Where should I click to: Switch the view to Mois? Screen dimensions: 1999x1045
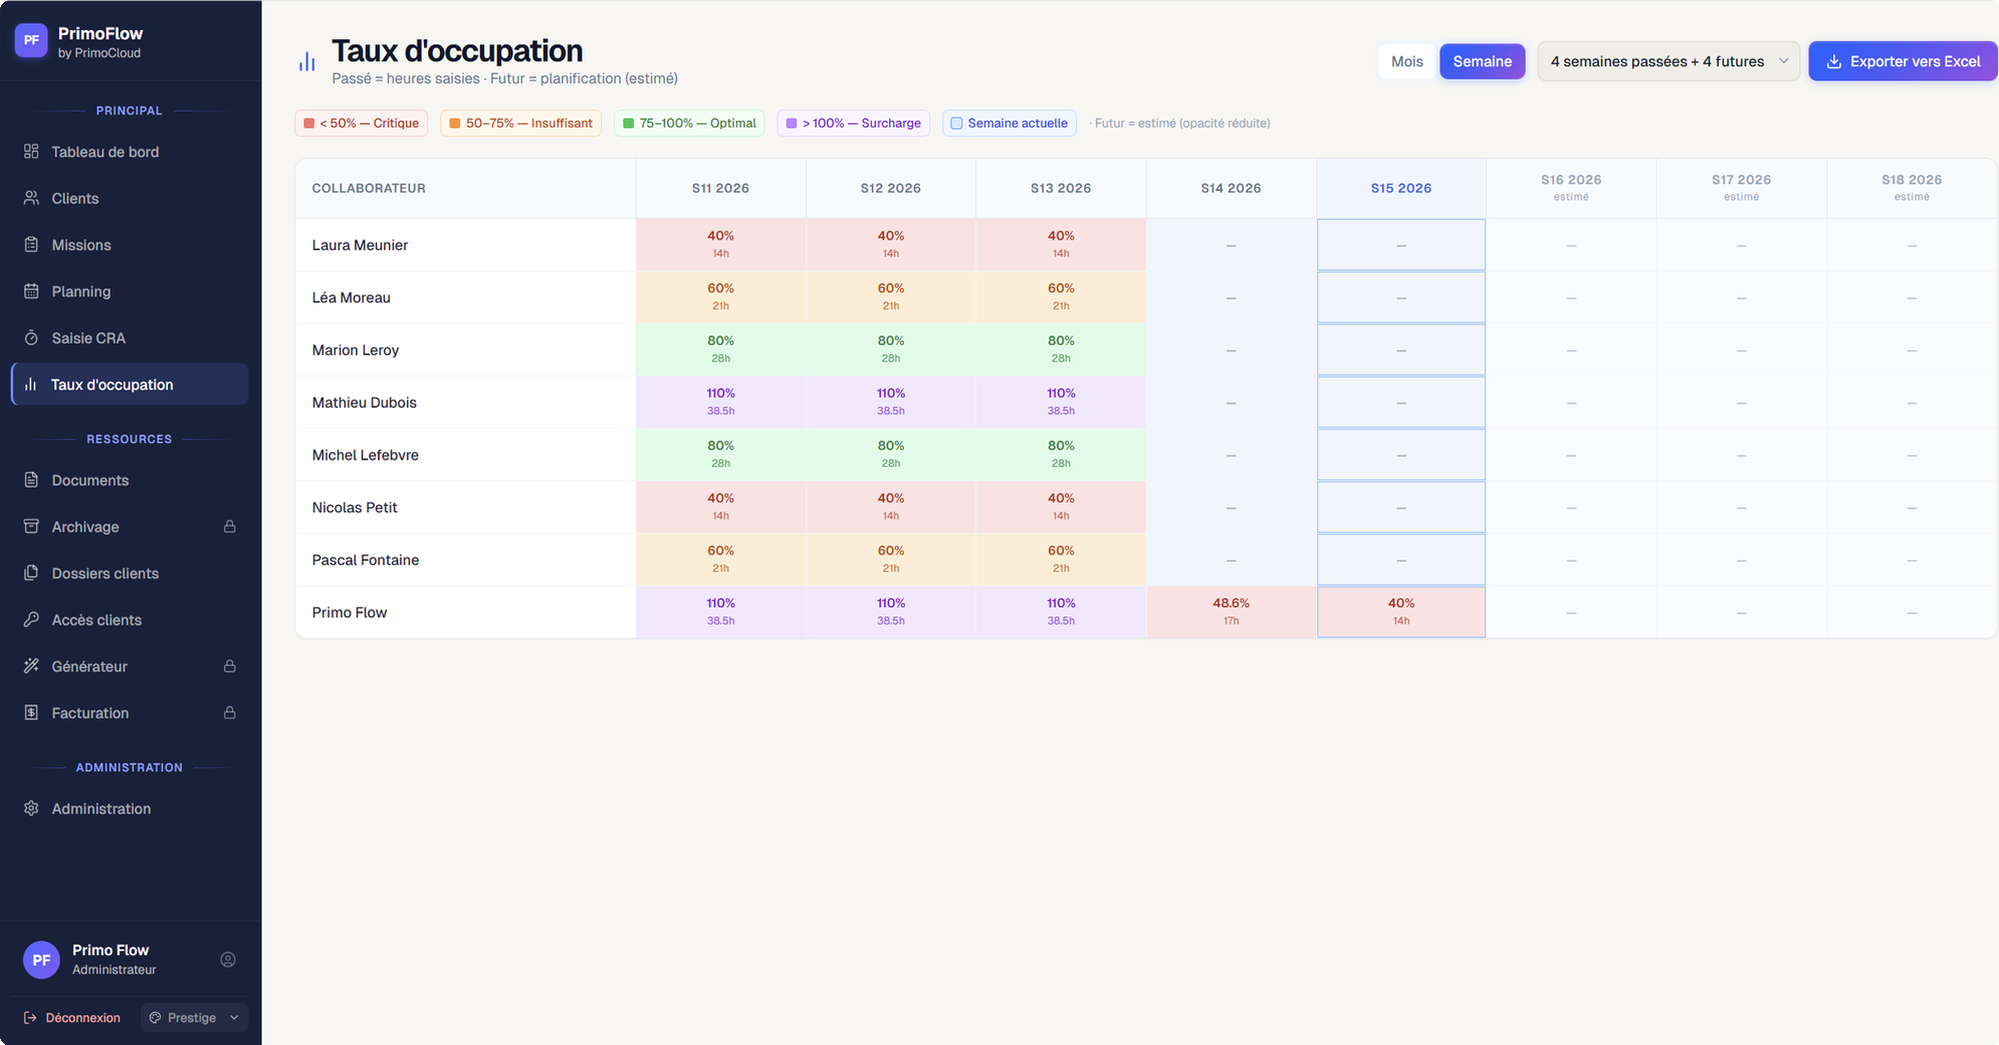(x=1407, y=62)
